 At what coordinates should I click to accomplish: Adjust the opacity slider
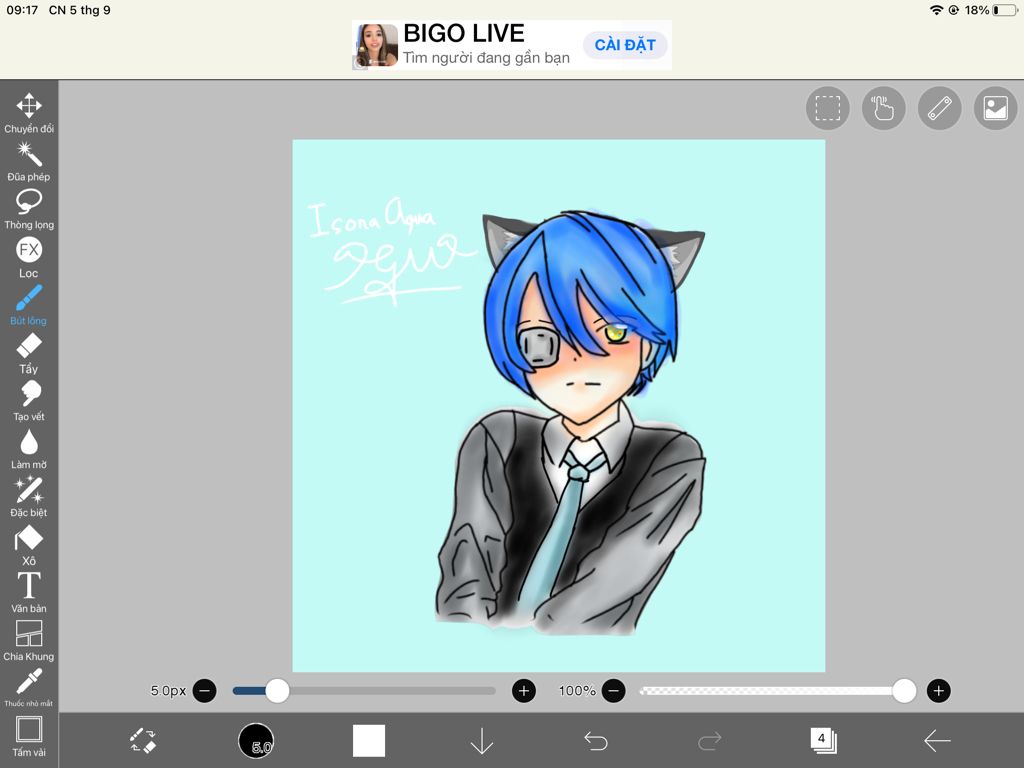click(x=778, y=690)
